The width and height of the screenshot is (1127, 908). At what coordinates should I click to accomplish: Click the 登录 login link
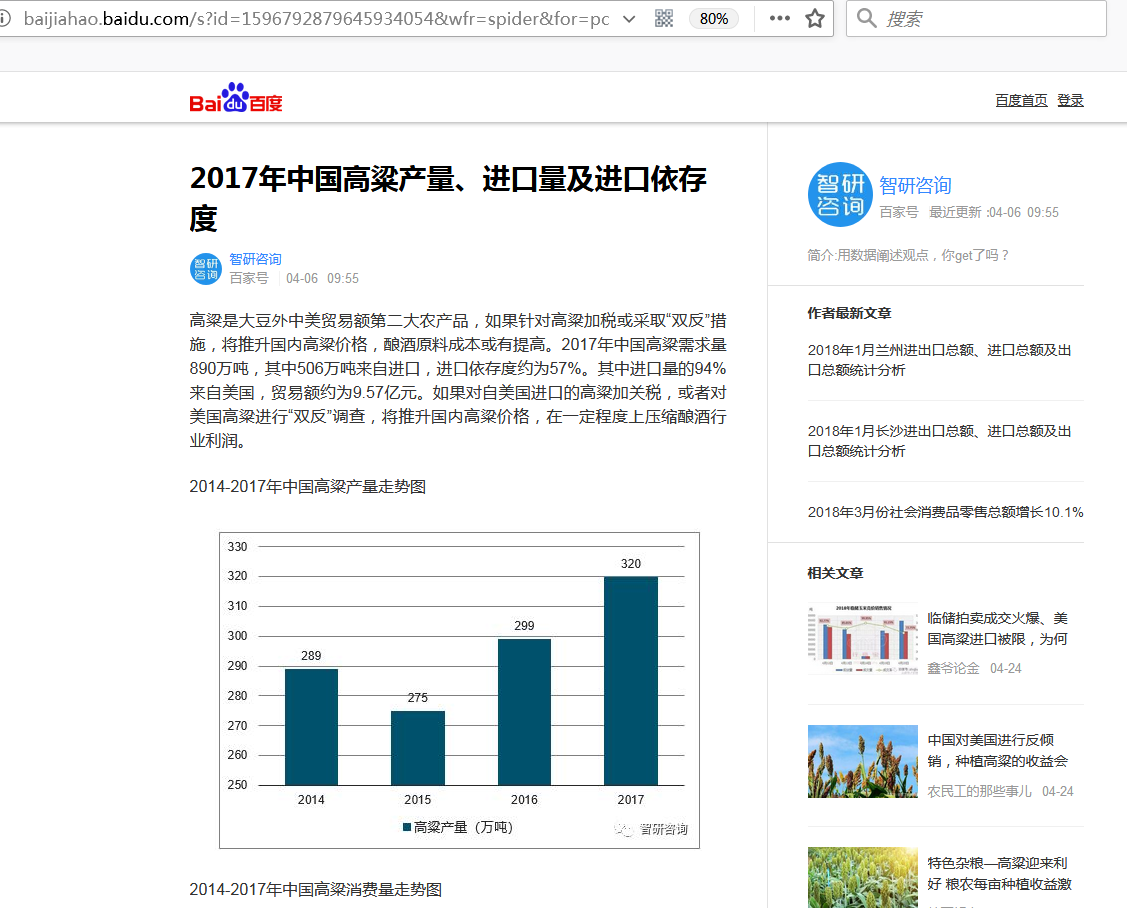pyautogui.click(x=1070, y=100)
